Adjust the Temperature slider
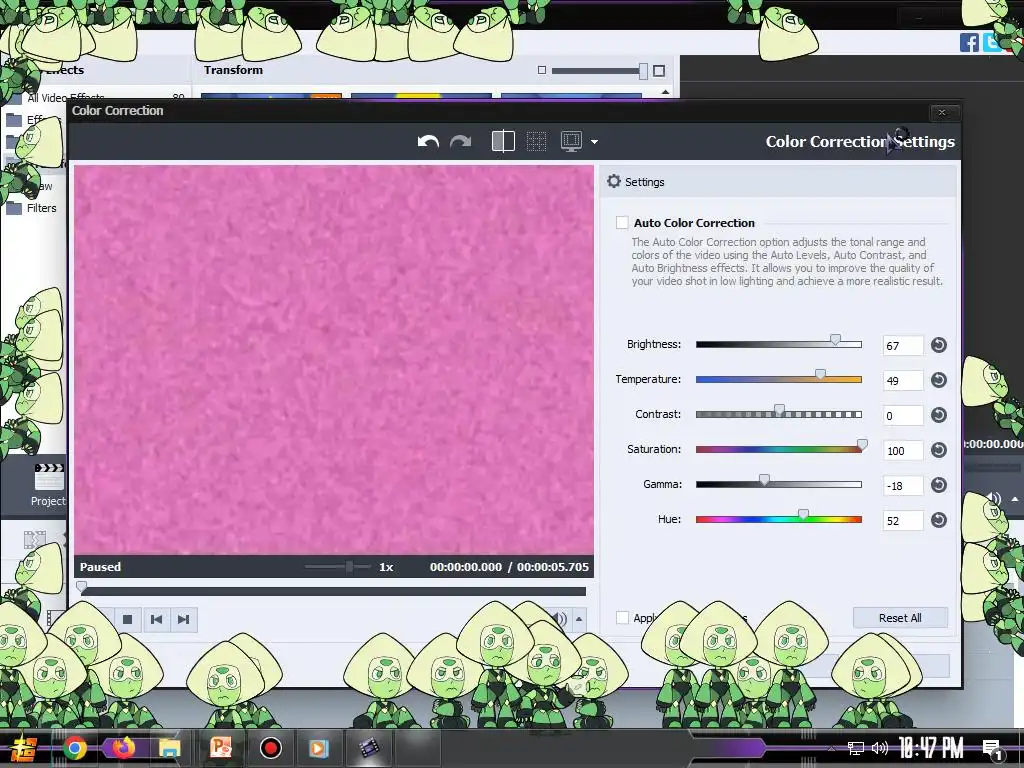The height and width of the screenshot is (768, 1024). [778, 379]
